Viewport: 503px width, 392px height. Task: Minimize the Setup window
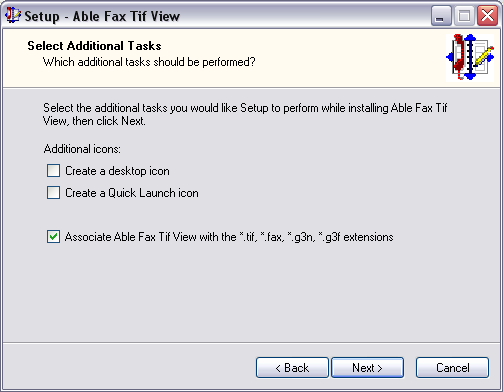tap(441, 16)
